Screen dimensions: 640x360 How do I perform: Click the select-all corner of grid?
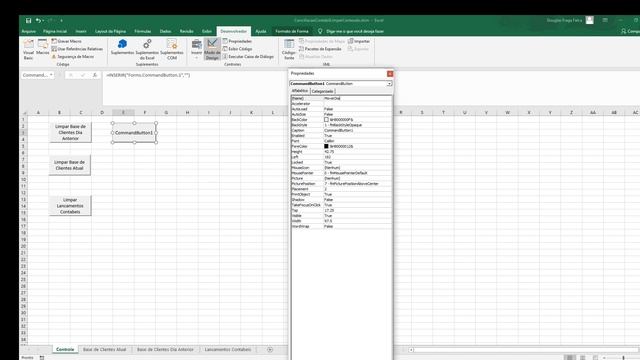tap(24, 113)
